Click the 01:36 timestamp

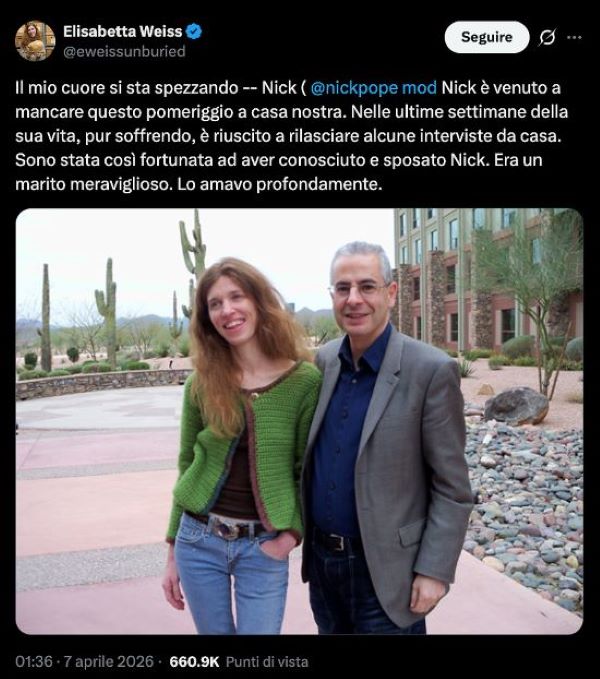pos(34,662)
